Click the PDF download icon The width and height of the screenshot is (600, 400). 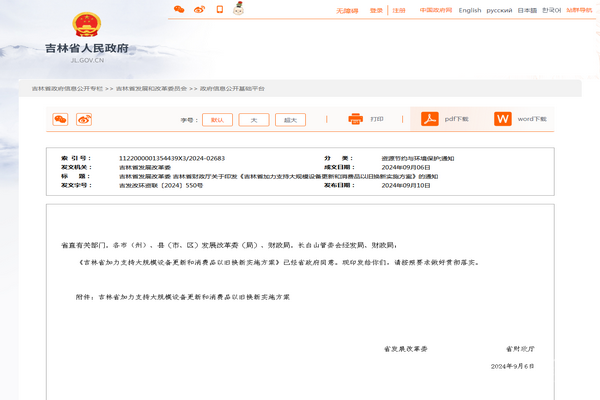(430, 119)
